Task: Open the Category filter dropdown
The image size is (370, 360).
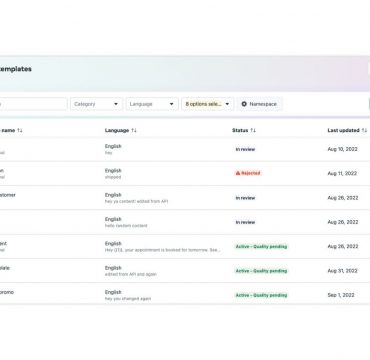Action: coord(96,104)
